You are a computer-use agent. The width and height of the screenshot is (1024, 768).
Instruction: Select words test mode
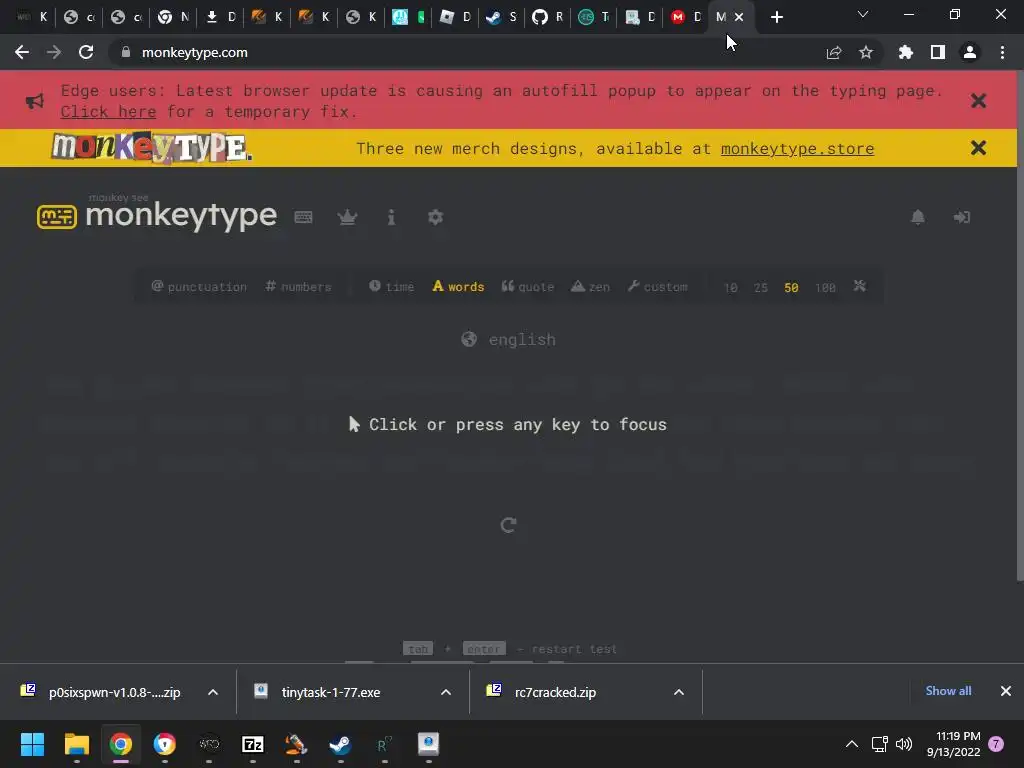(x=458, y=287)
